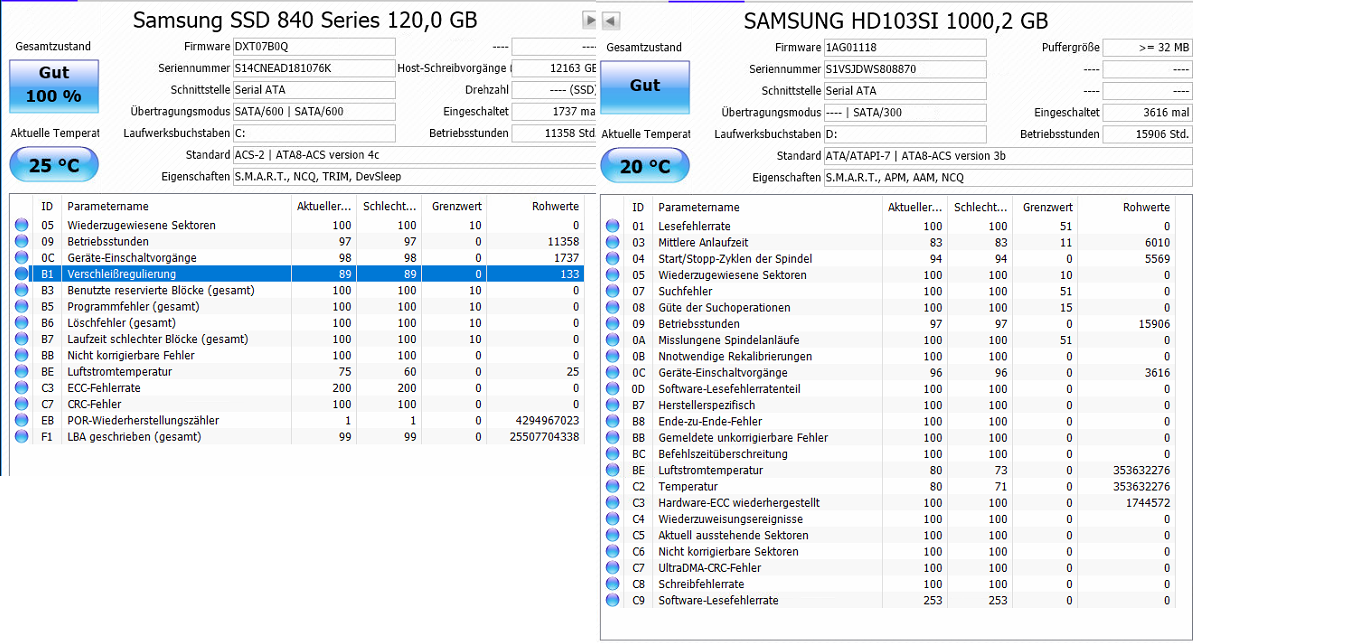Image resolution: width=1359 pixels, height=644 pixels.
Task: Click the 'Gut' health button for SAMSUNG HD103SI
Action: click(x=645, y=86)
